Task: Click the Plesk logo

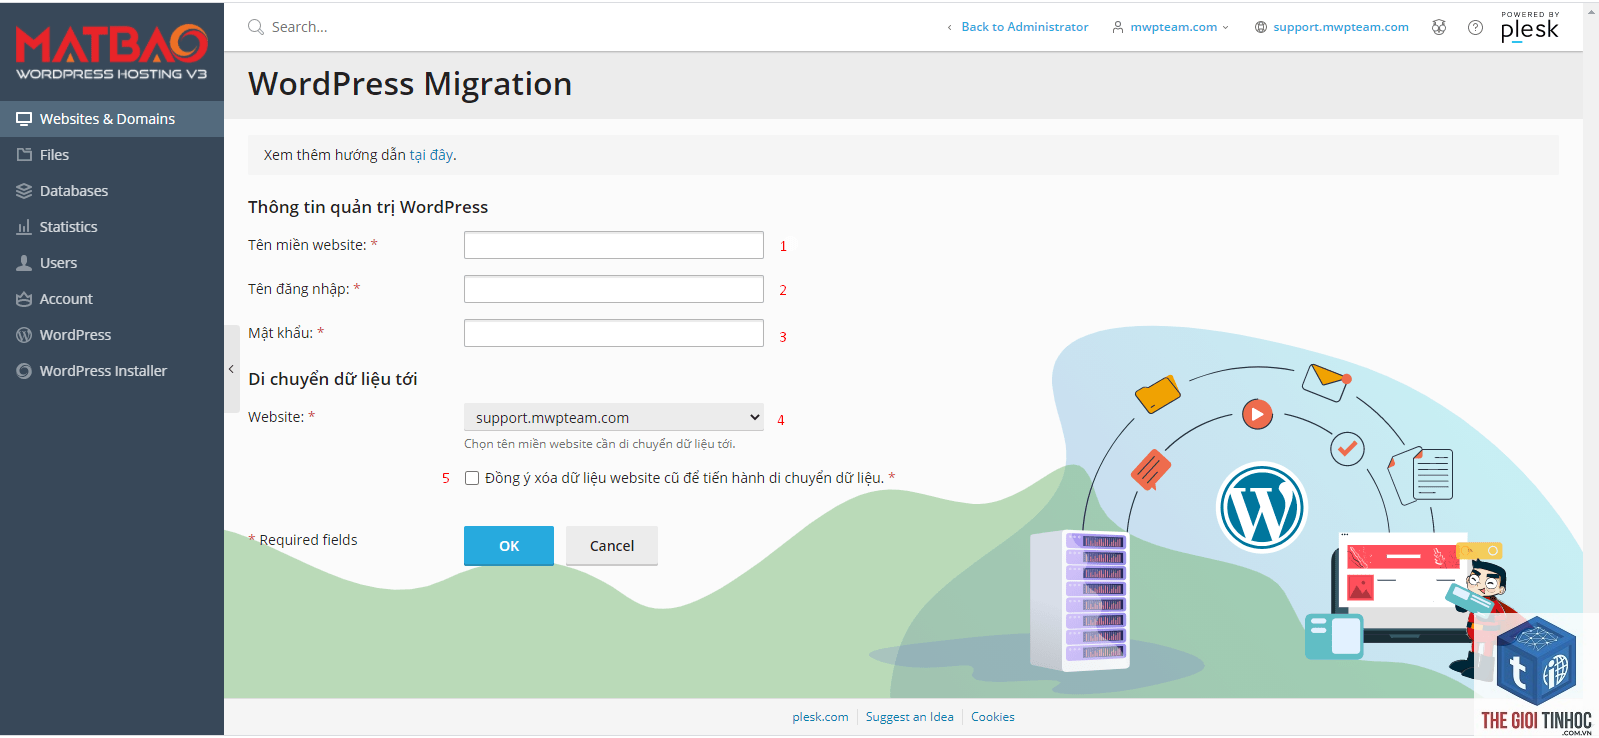Action: pyautogui.click(x=1530, y=27)
